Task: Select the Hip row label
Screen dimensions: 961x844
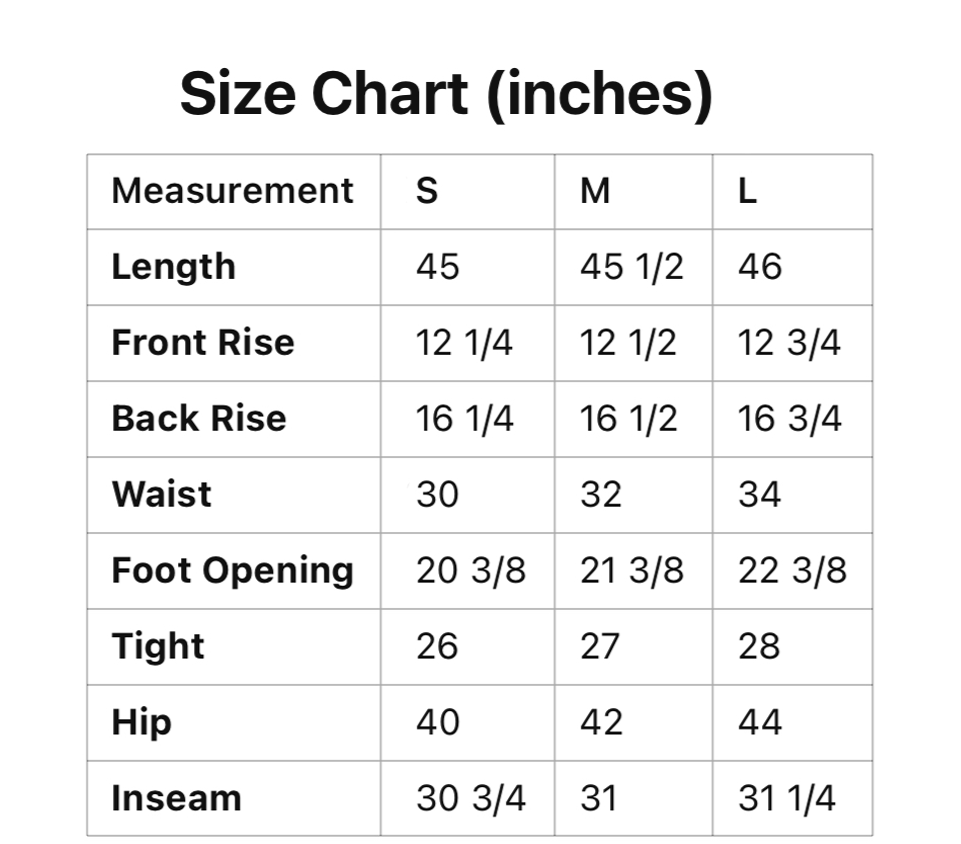Action: pyautogui.click(x=141, y=723)
